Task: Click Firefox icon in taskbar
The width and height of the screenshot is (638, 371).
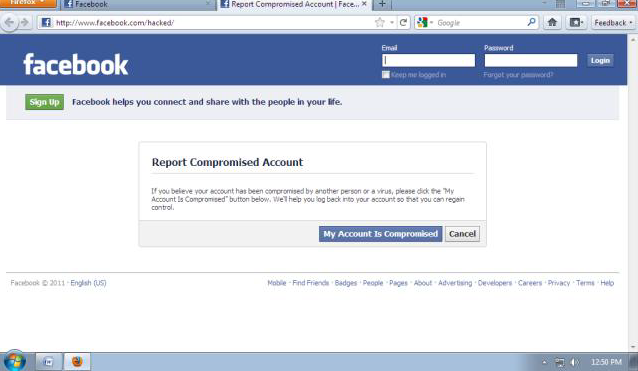Action: point(77,361)
